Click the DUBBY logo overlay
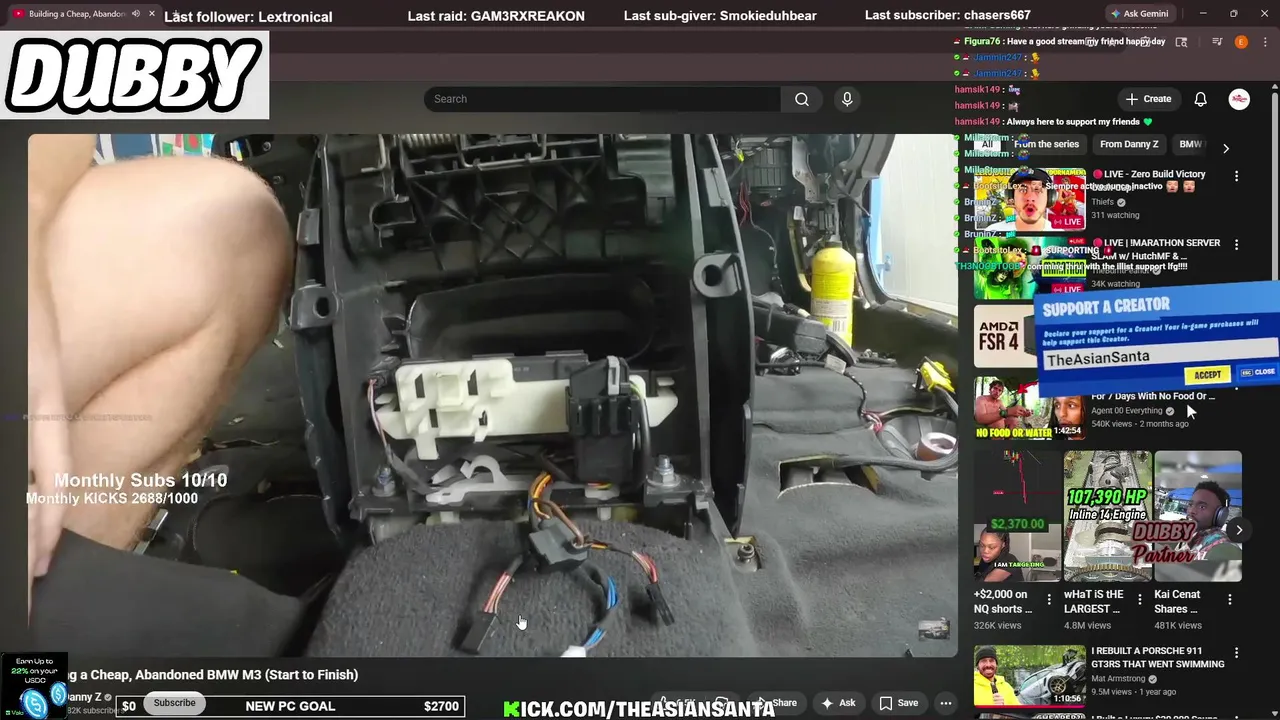The height and width of the screenshot is (720, 1280). click(x=134, y=76)
